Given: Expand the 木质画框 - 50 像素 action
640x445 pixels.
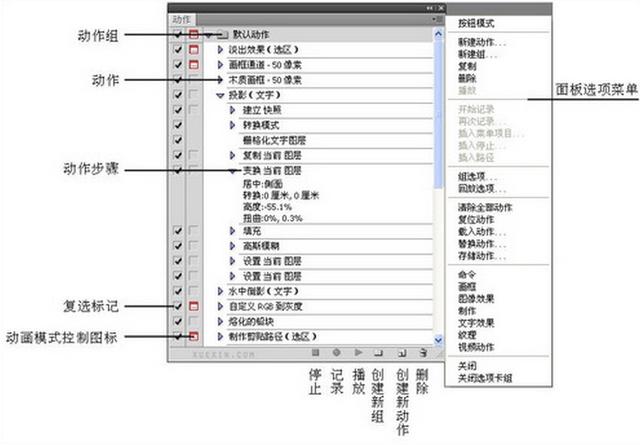Looking at the screenshot, I should [x=221, y=79].
